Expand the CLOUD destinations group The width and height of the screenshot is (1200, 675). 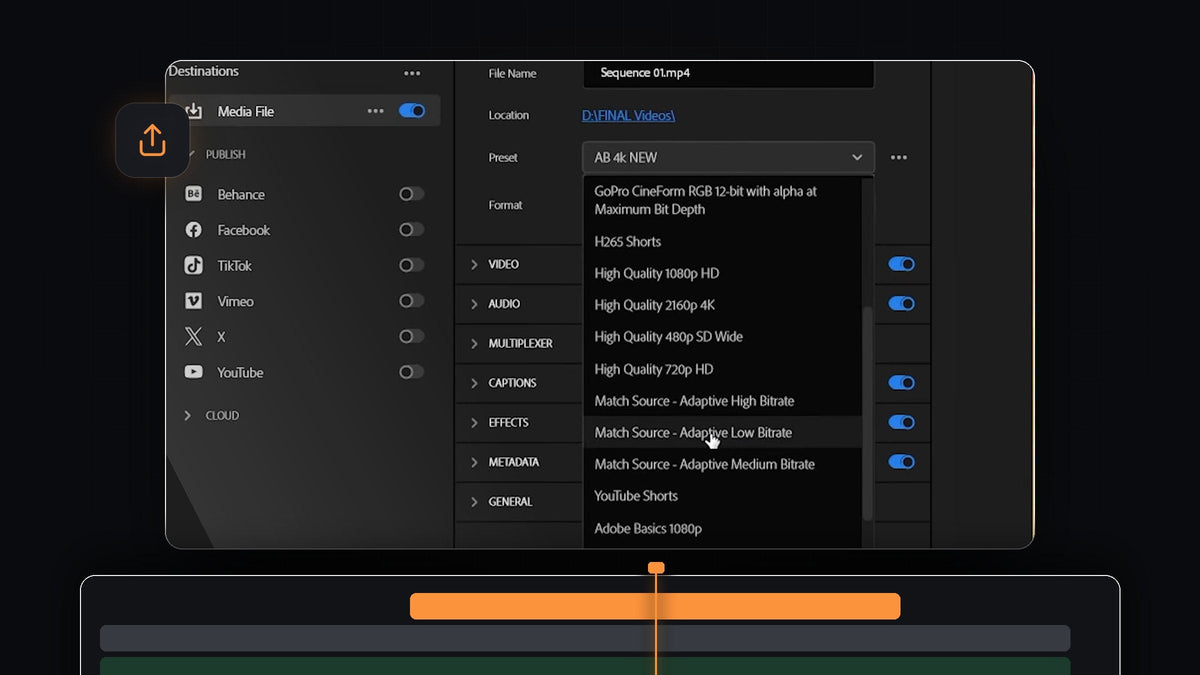coord(187,415)
